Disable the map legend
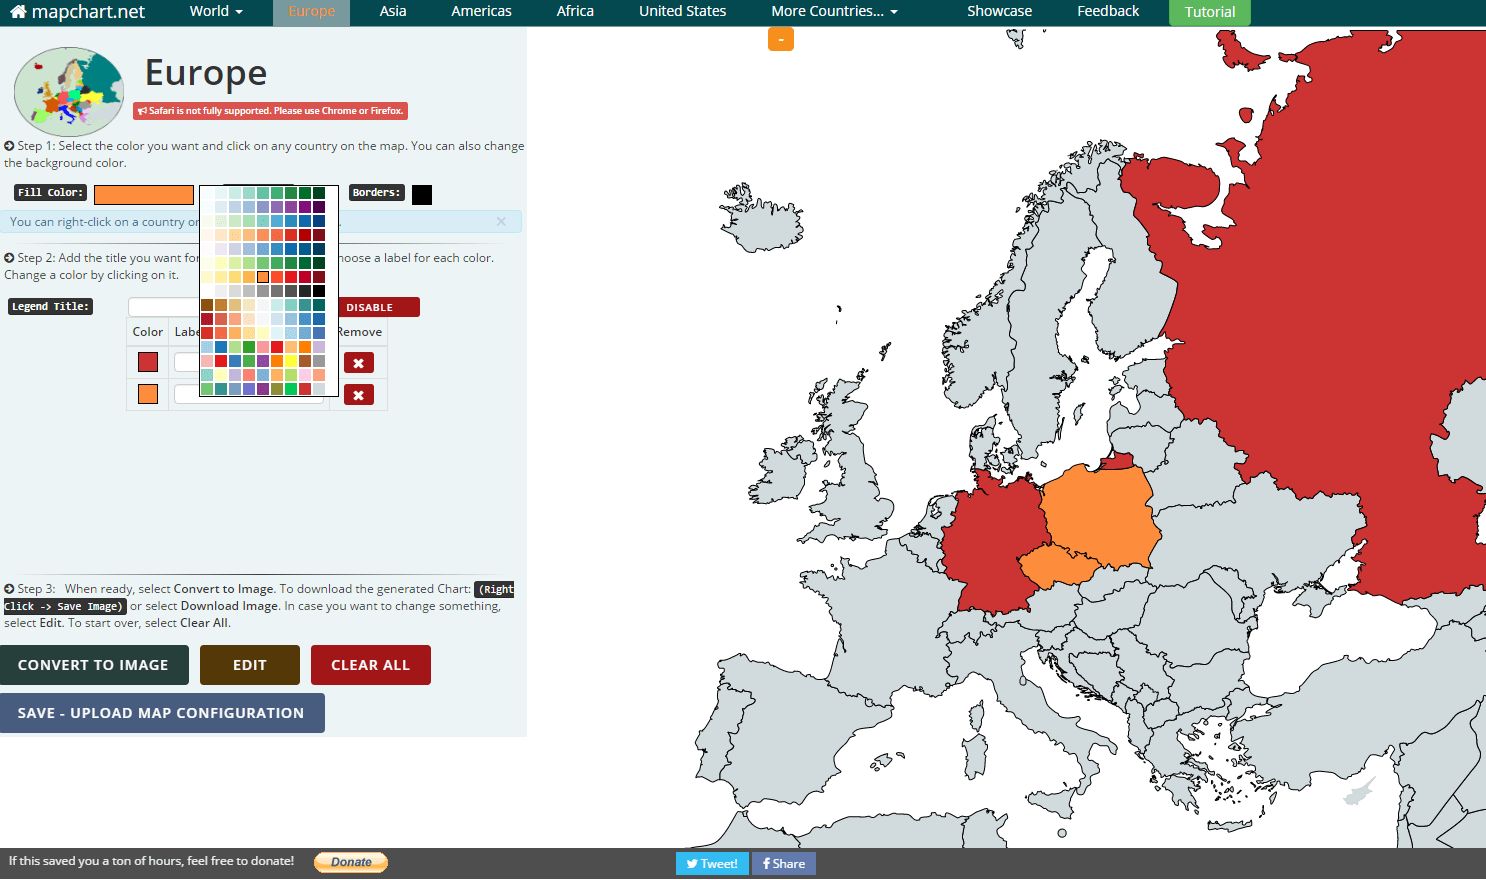 click(x=378, y=307)
